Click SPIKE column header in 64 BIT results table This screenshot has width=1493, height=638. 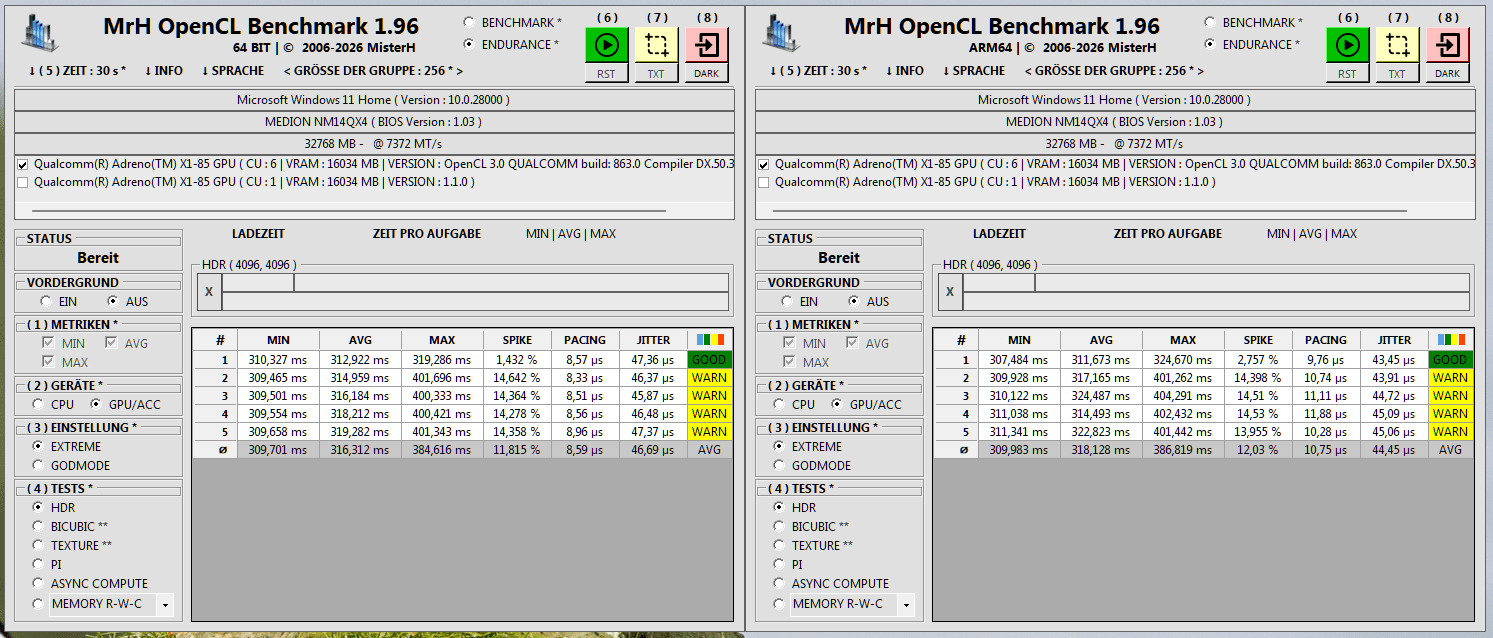(517, 340)
